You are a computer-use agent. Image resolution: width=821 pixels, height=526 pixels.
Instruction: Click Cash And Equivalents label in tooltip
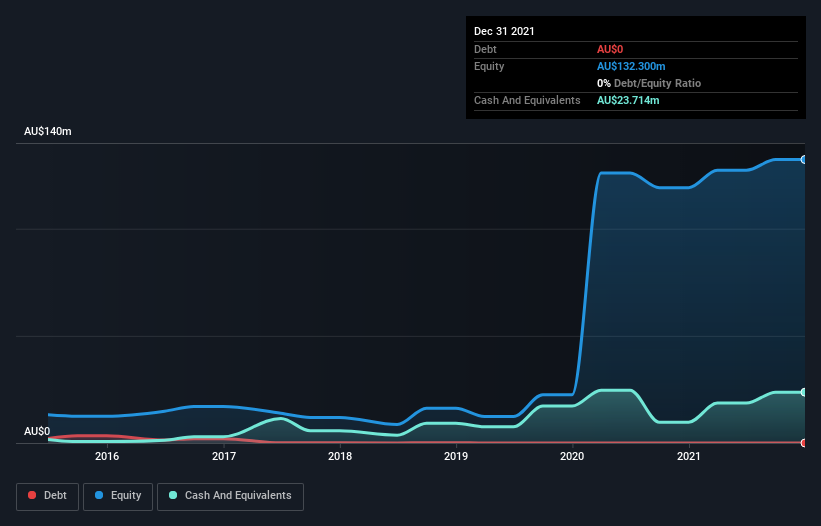(x=527, y=100)
